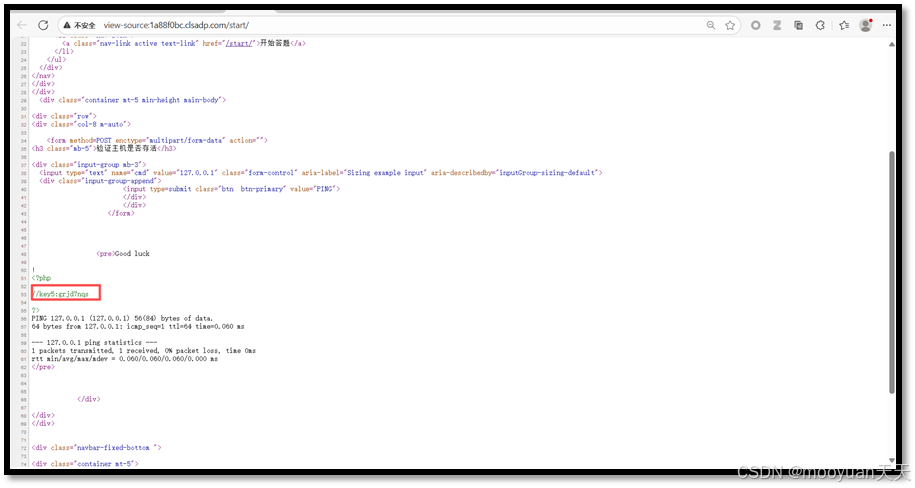Open the collections/tabs copy icon
This screenshot has height=488, width=915.
798,25
